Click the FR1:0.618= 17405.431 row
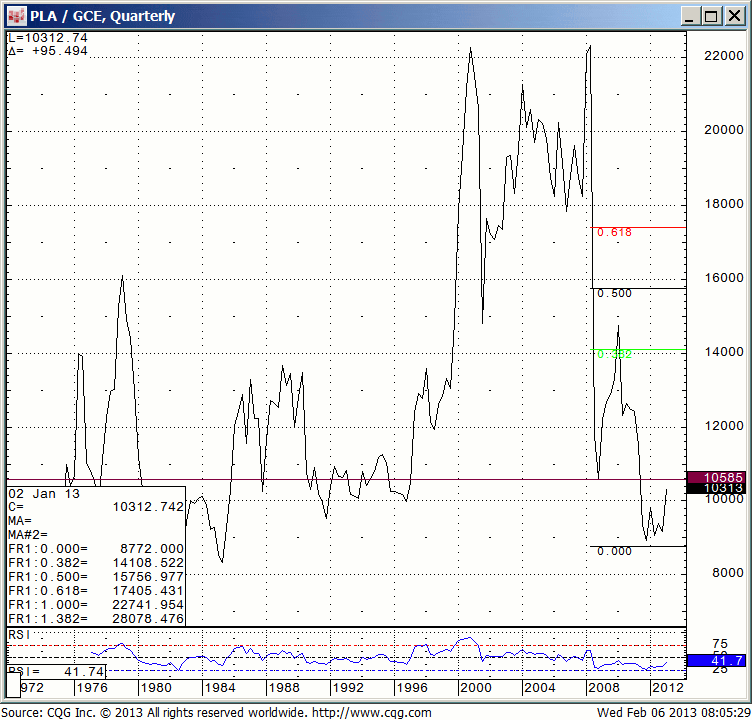Image resolution: width=752 pixels, height=720 pixels. (x=96, y=590)
